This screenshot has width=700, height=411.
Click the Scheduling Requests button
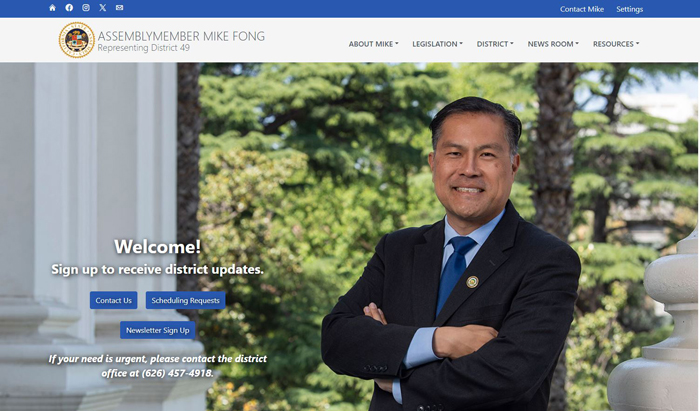[x=185, y=300]
